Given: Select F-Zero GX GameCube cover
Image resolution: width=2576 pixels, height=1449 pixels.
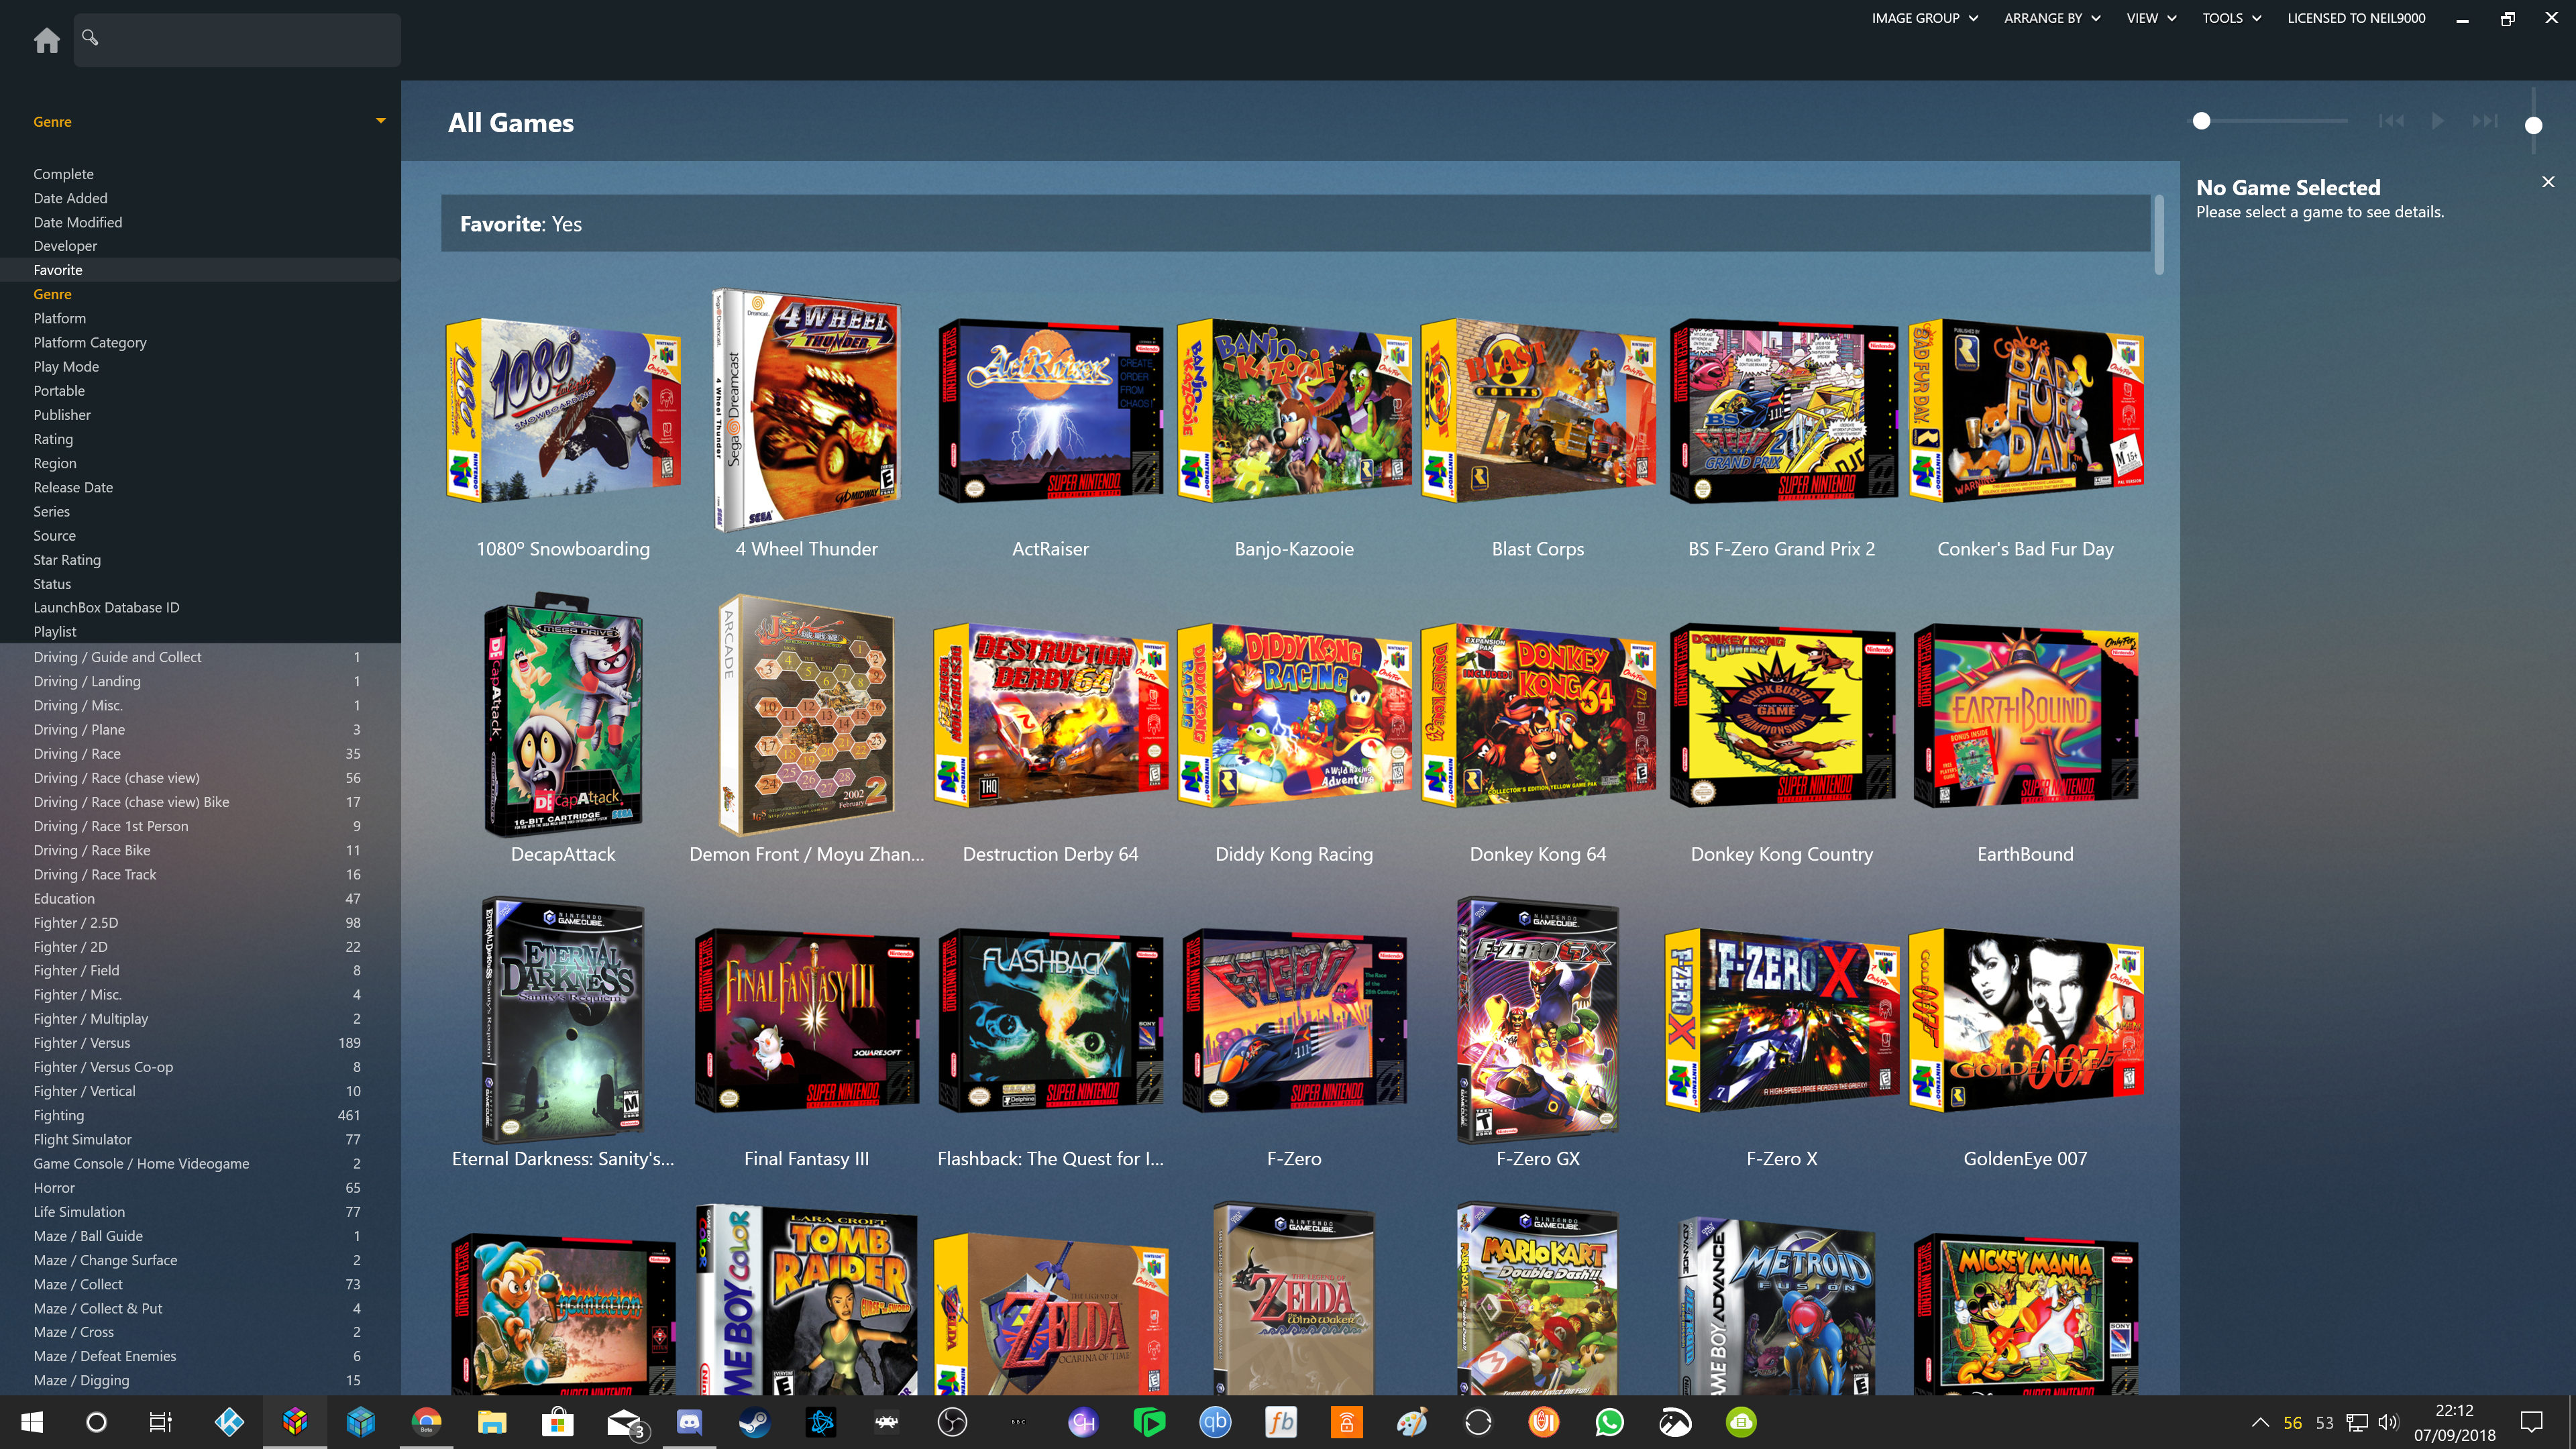Looking at the screenshot, I should [x=1538, y=1020].
